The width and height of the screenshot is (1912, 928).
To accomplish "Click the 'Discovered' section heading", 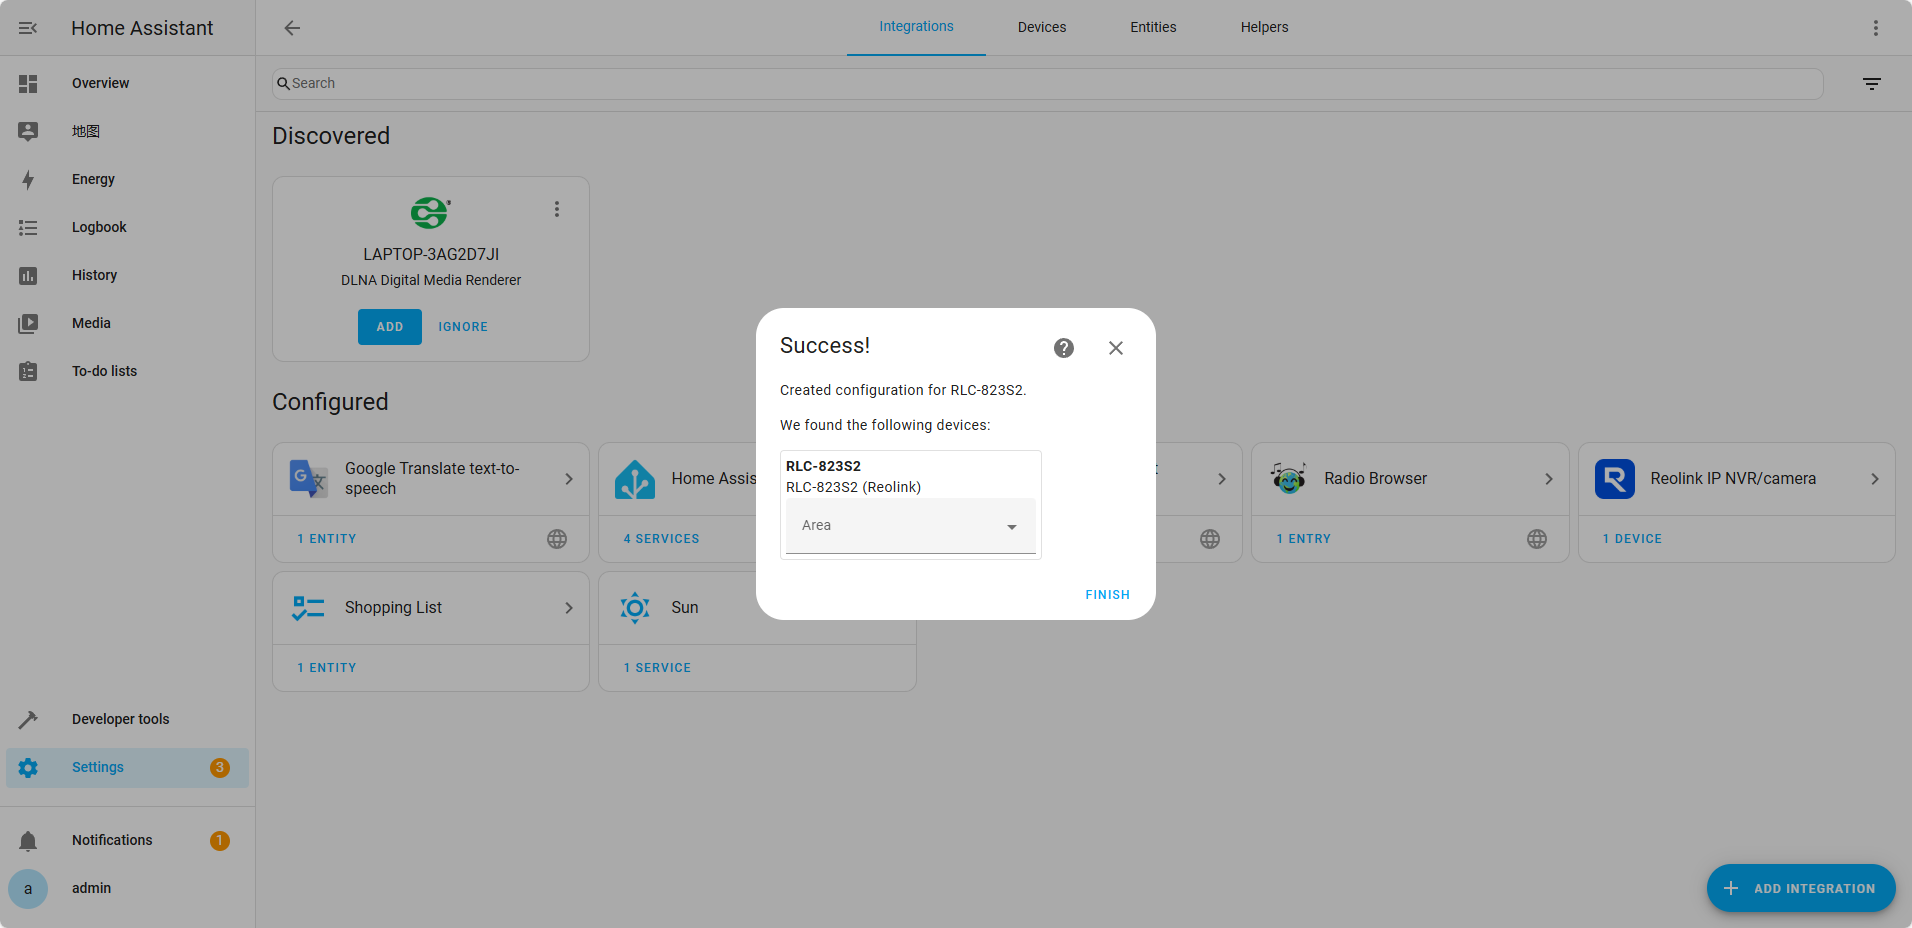I will click(331, 136).
